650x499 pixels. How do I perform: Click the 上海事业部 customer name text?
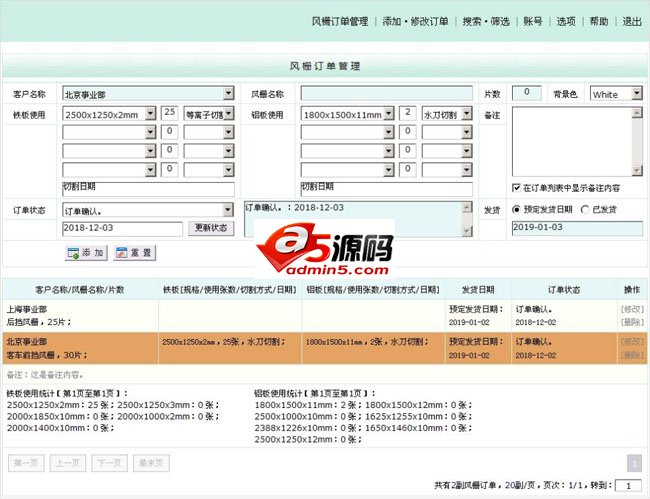coord(27,309)
